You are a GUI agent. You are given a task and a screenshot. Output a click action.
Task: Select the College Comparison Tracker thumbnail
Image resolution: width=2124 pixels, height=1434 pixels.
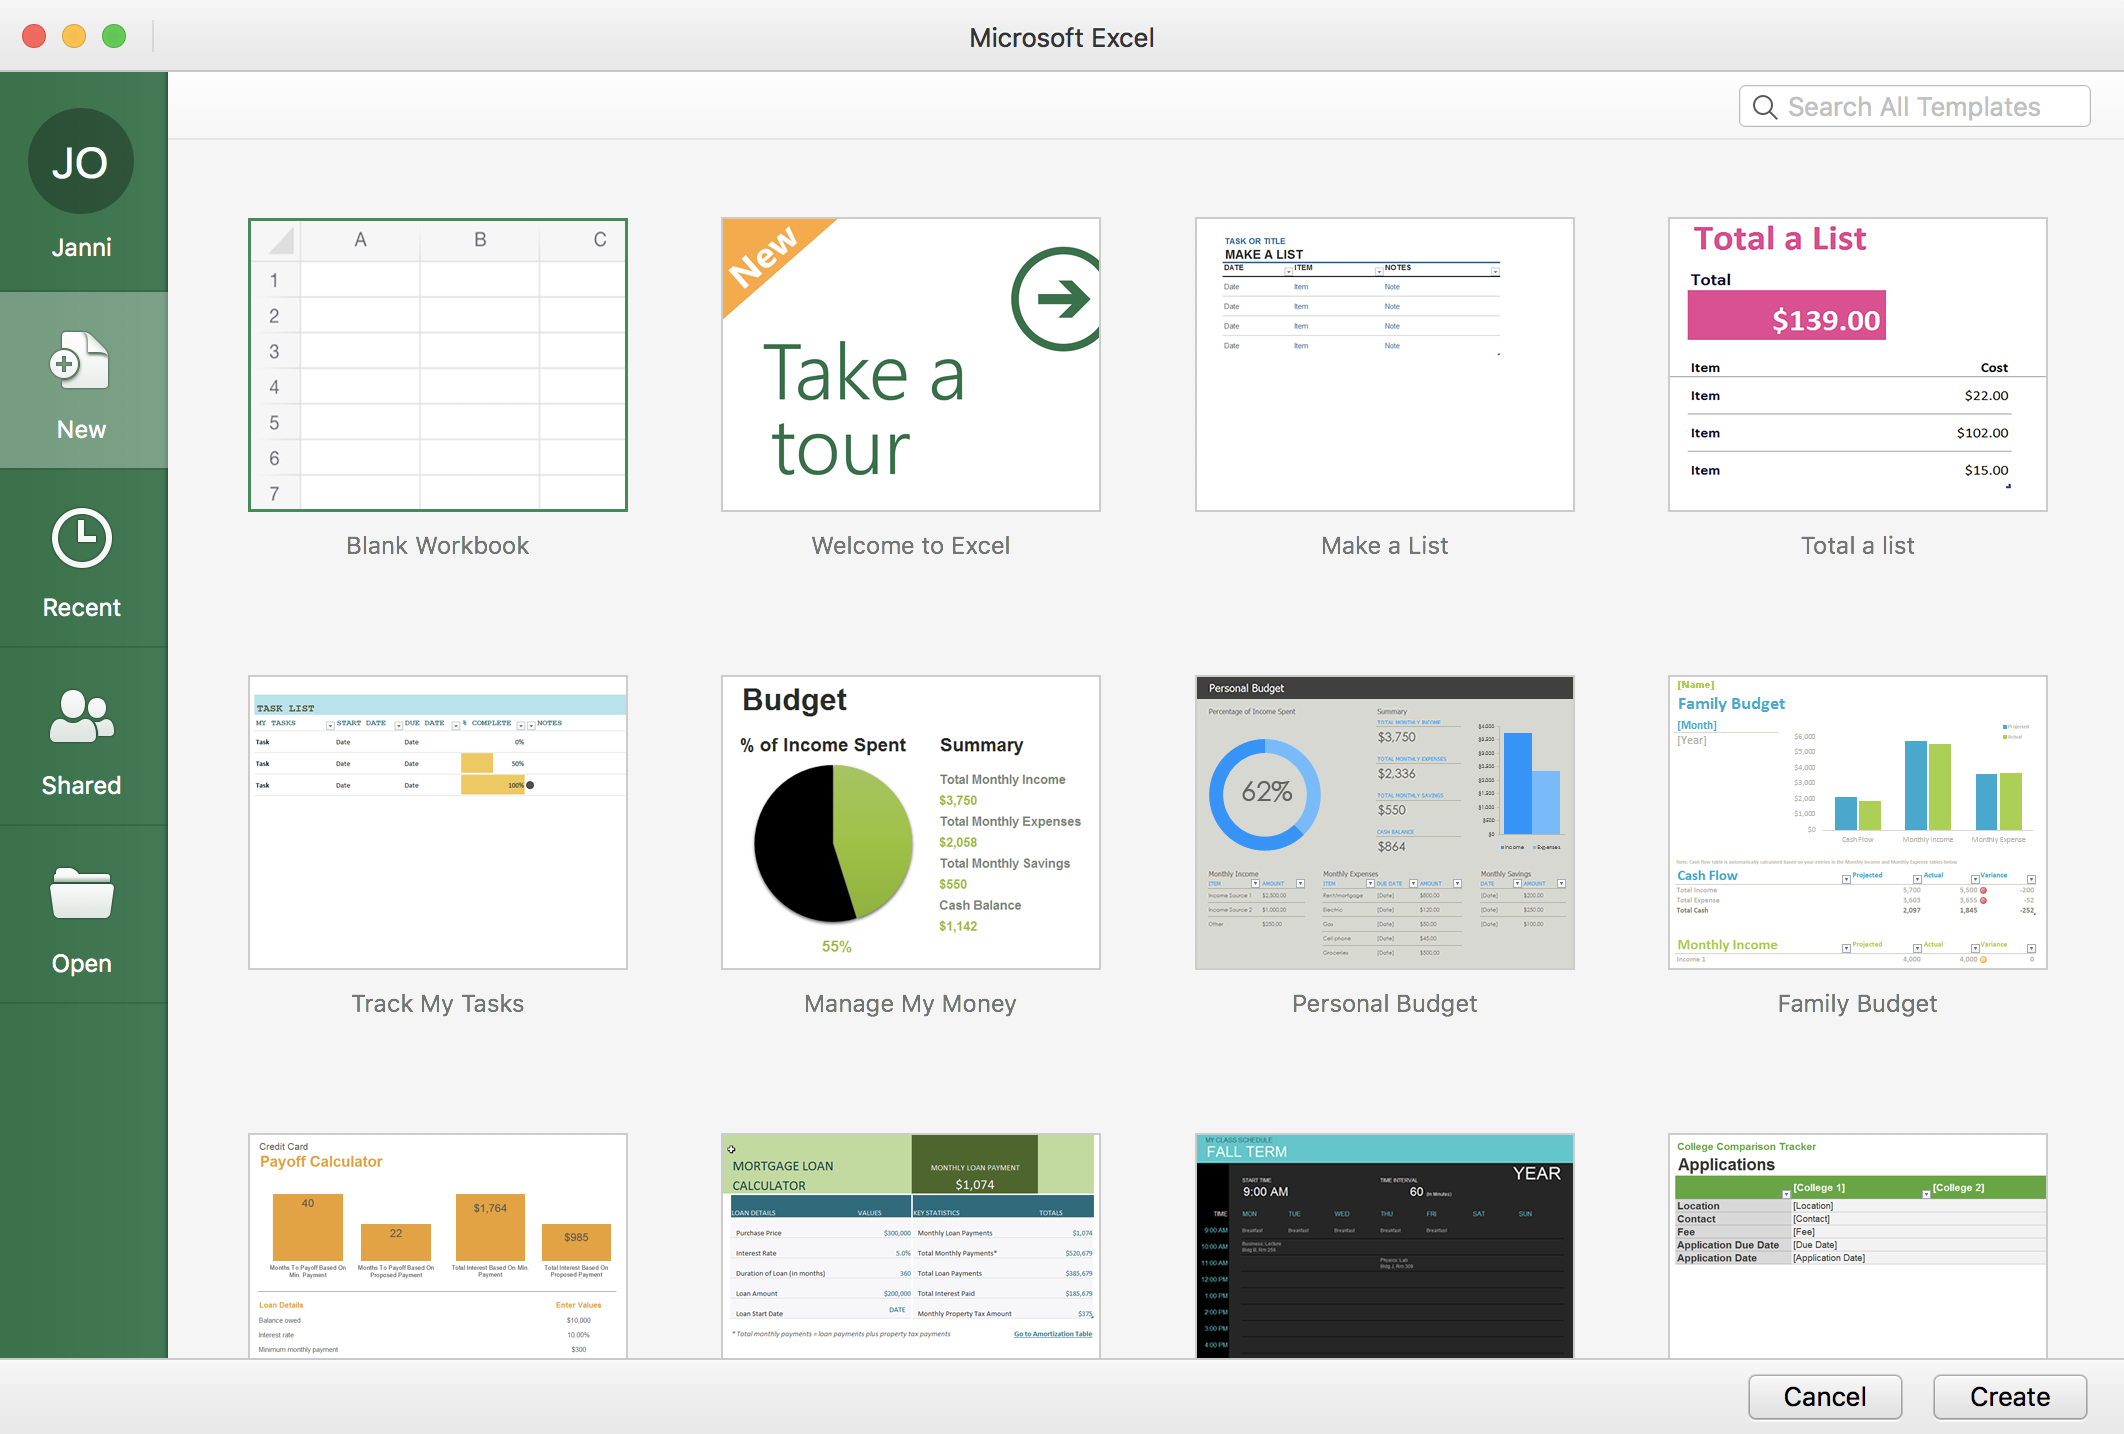[1858, 1246]
